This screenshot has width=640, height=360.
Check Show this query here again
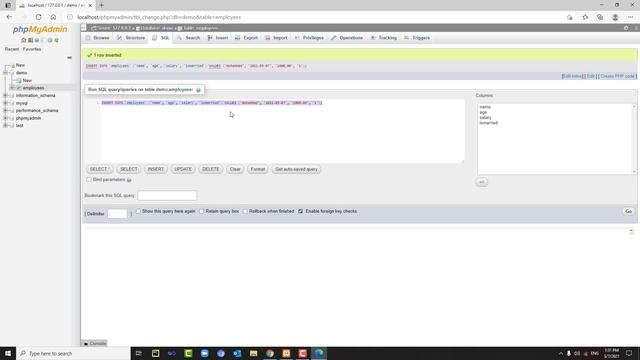point(138,211)
